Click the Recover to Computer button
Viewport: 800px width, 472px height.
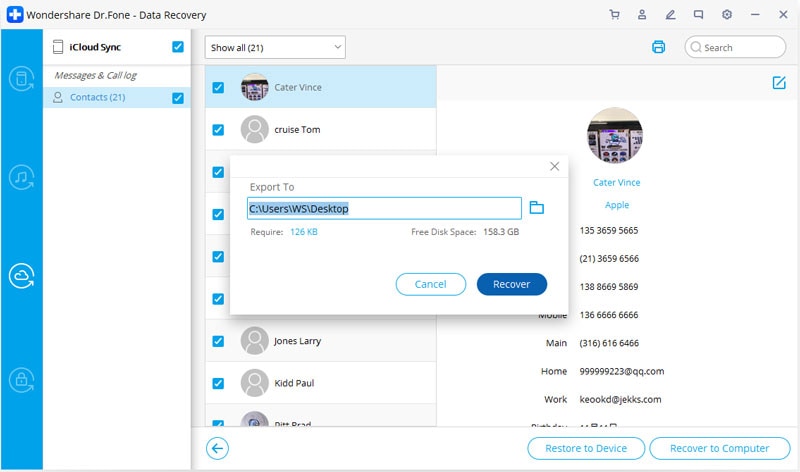(x=719, y=449)
